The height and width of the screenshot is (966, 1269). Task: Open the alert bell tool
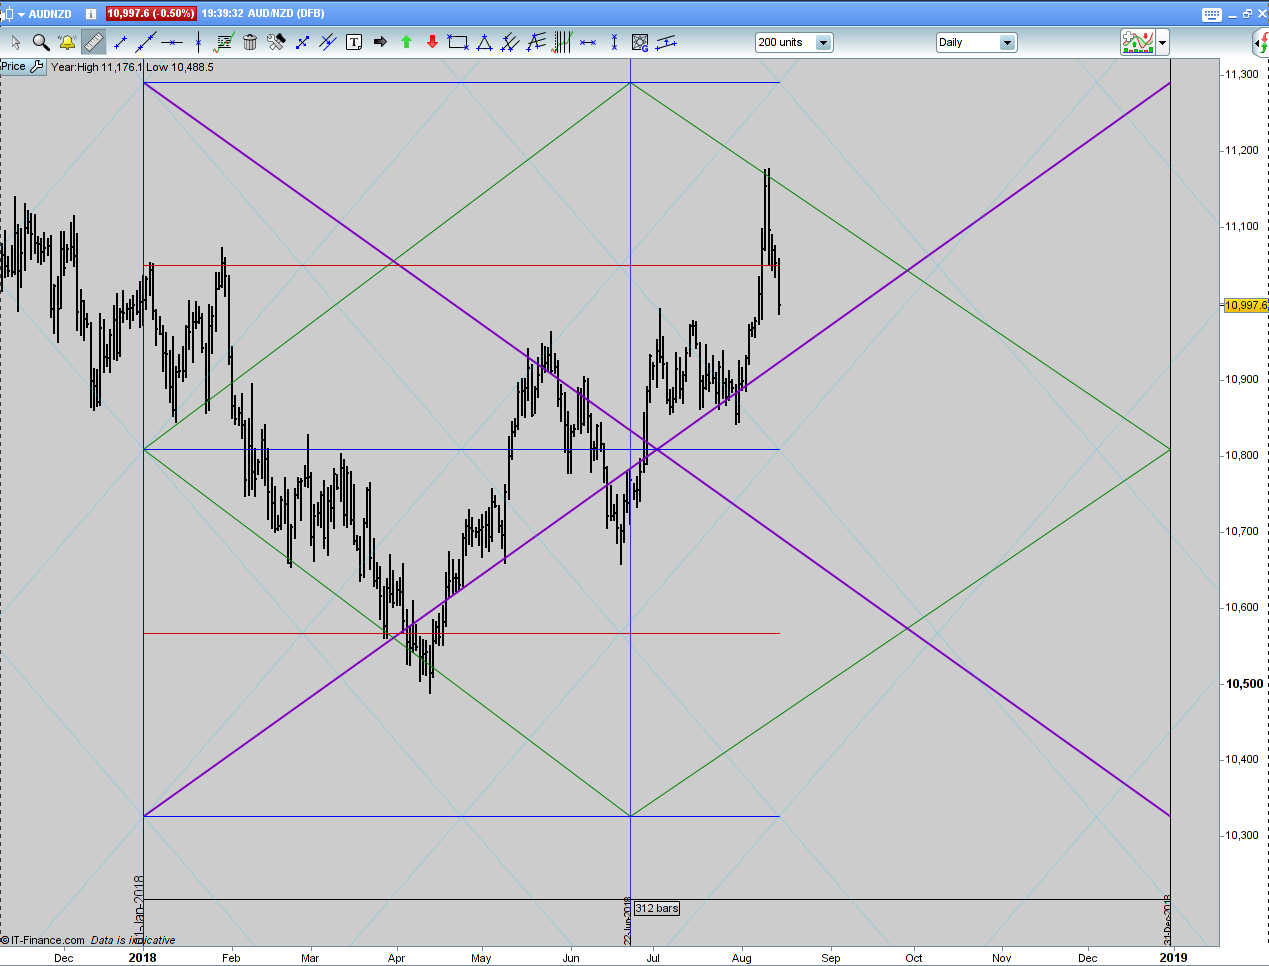(x=67, y=42)
